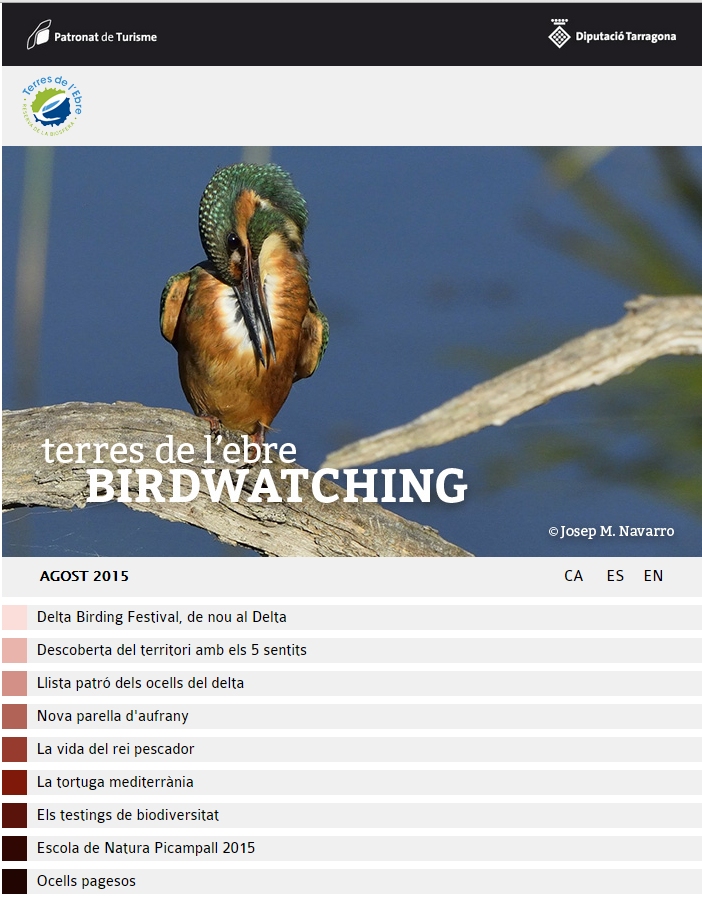Select the 'Ocells pagesos' article
The width and height of the screenshot is (702, 898).
tap(86, 881)
